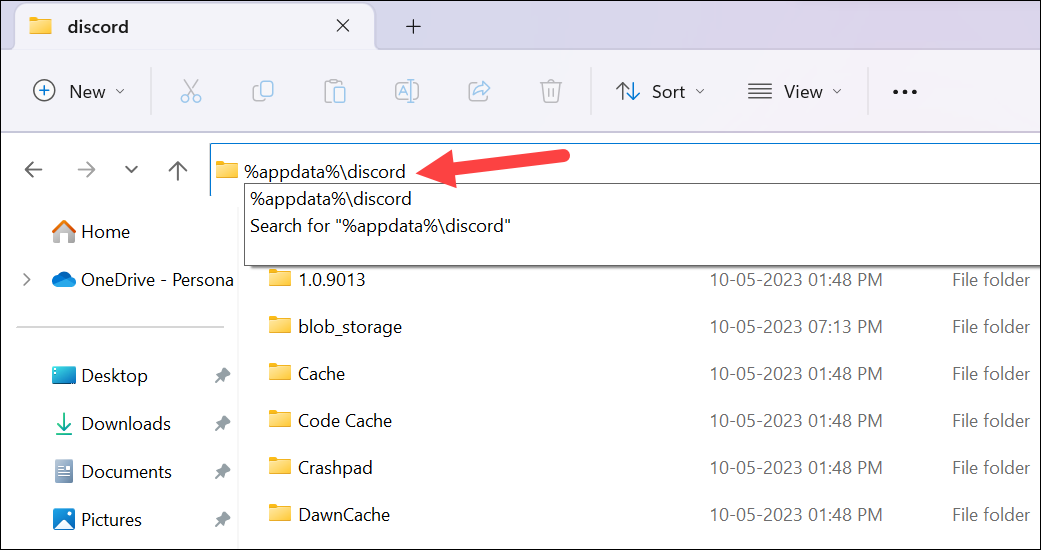The width and height of the screenshot is (1041, 550).
Task: Show recent locations dropdown chevron
Action: [131, 170]
